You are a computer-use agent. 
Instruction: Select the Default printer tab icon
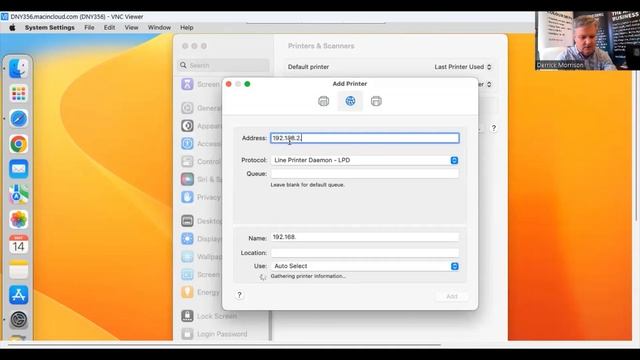click(323, 101)
